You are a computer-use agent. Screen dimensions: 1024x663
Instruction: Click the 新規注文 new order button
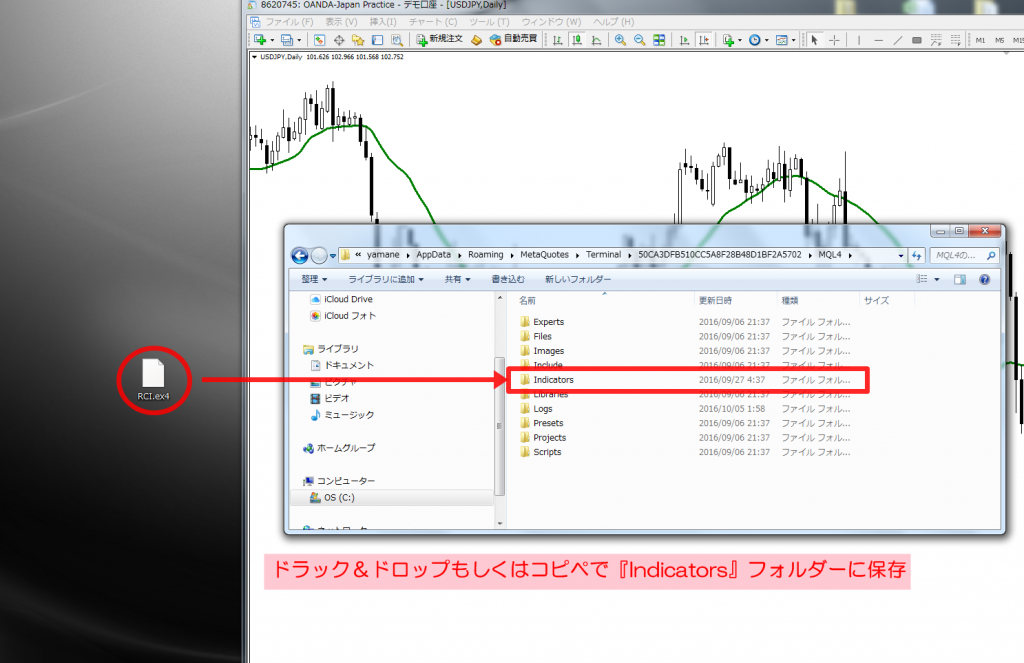440,39
